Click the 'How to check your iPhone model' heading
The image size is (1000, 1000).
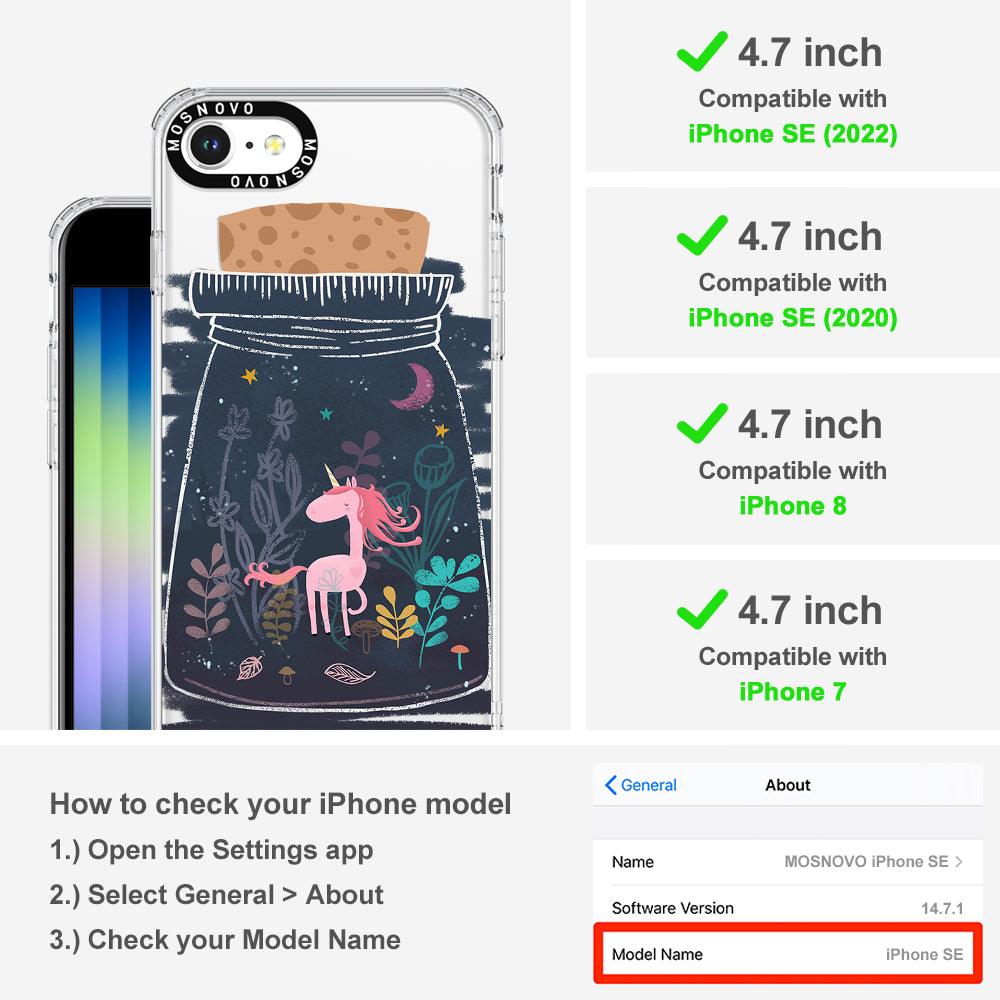click(281, 804)
